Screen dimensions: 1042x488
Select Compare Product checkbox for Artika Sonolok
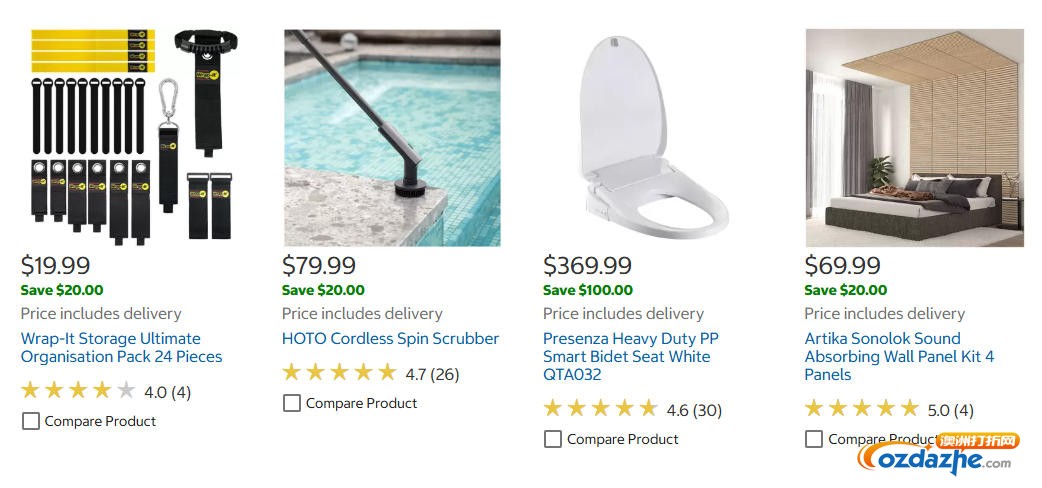tap(814, 439)
